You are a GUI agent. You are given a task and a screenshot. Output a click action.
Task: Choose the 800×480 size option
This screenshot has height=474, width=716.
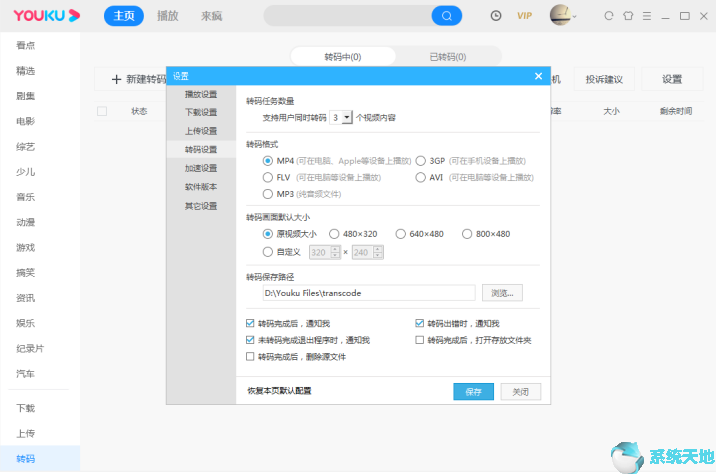467,234
